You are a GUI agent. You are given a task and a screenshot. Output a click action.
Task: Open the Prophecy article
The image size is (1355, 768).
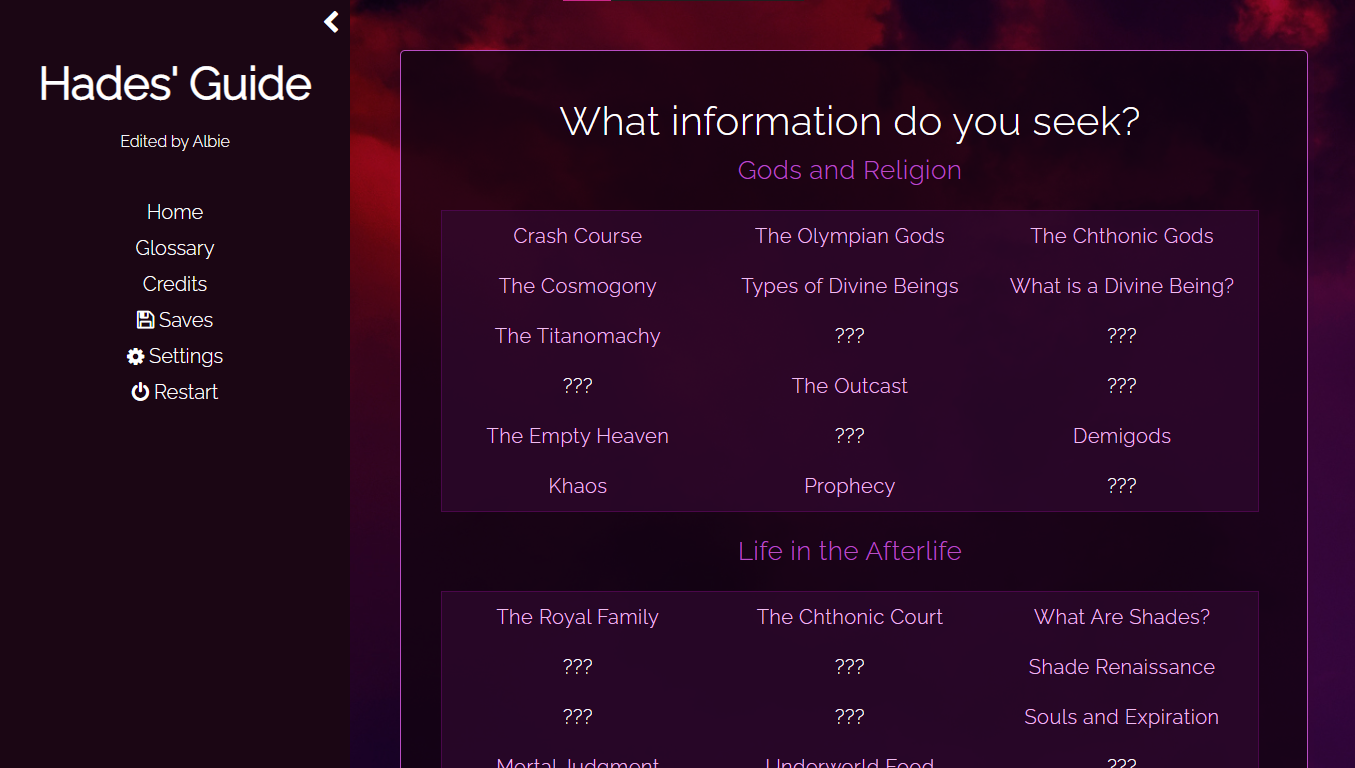tap(849, 486)
